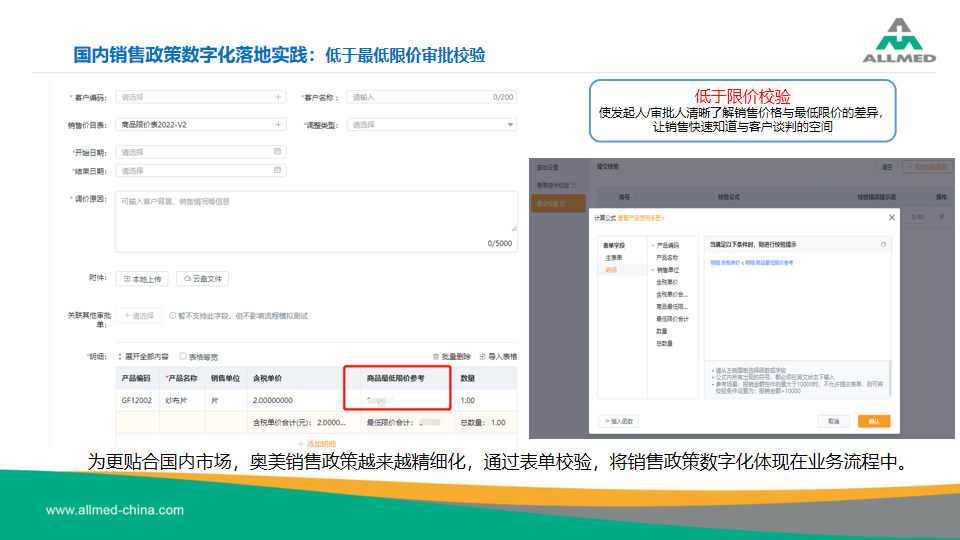The width and height of the screenshot is (960, 540).
Task: Select 主表单 in the formula dialog
Action: coord(613,258)
